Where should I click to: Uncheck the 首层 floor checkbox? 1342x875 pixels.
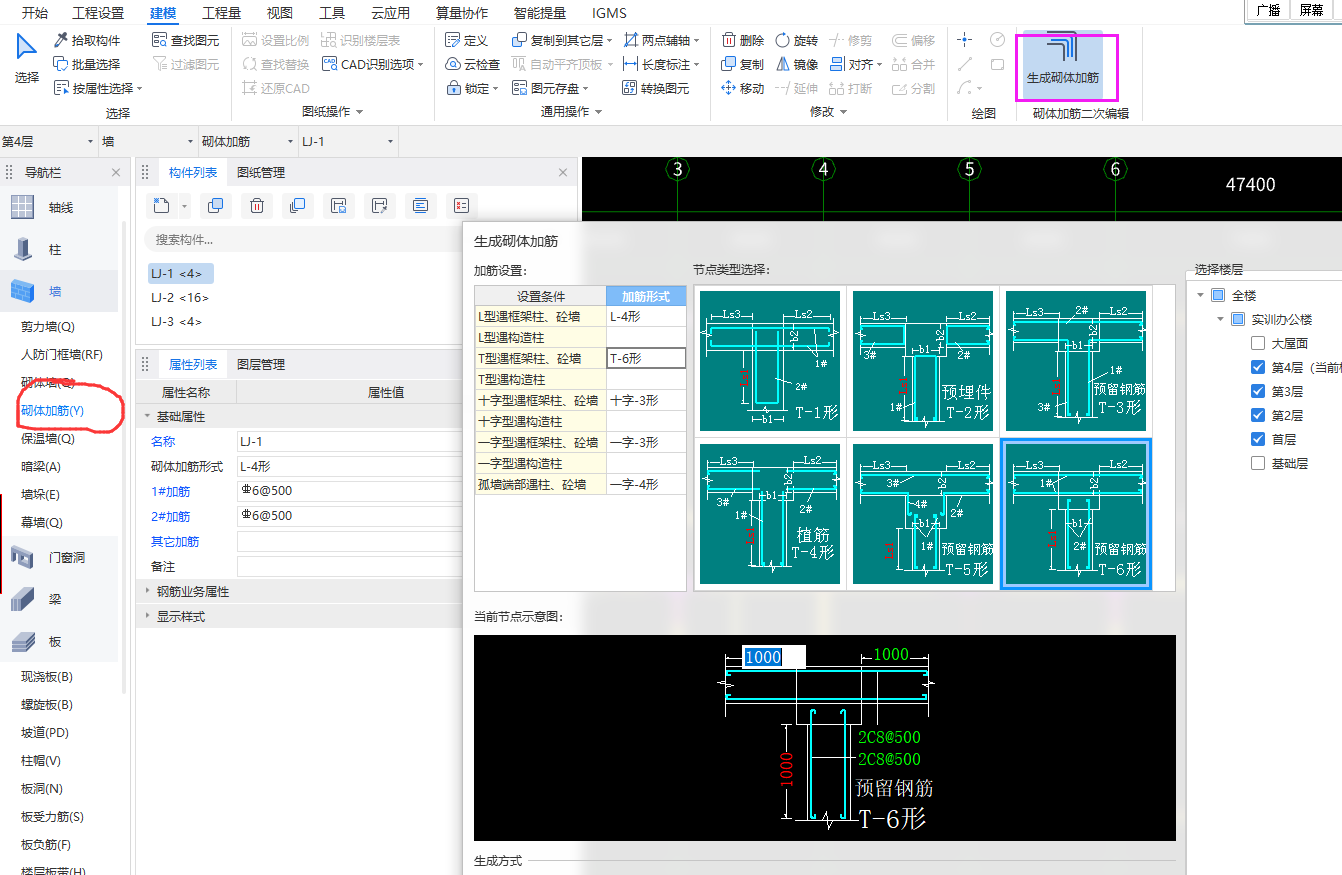coord(1258,439)
